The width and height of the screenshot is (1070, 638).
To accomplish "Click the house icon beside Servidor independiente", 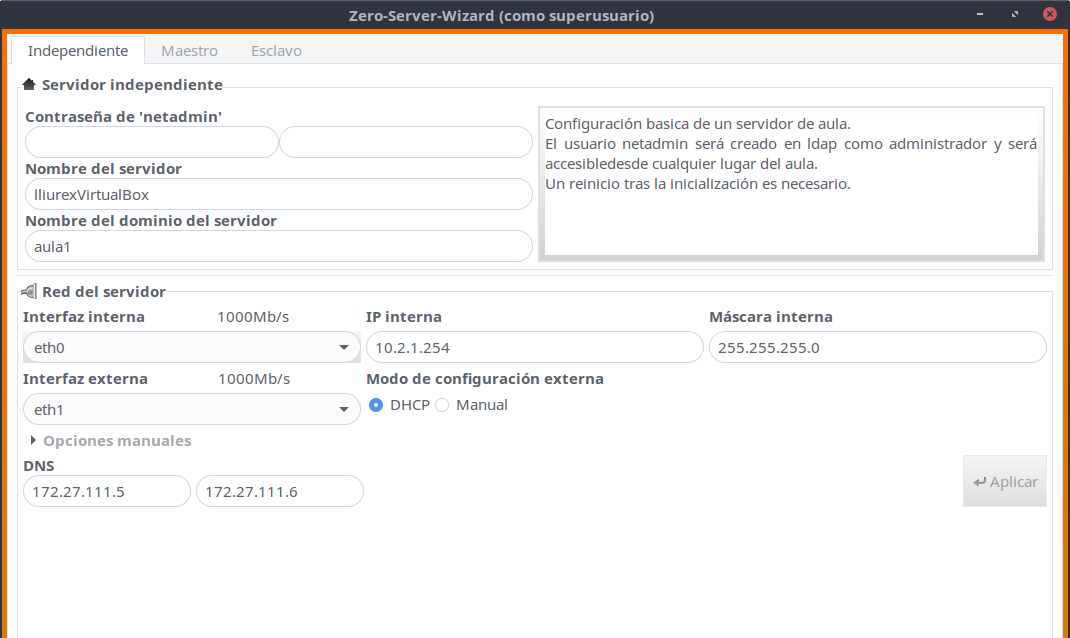I will coord(29,85).
